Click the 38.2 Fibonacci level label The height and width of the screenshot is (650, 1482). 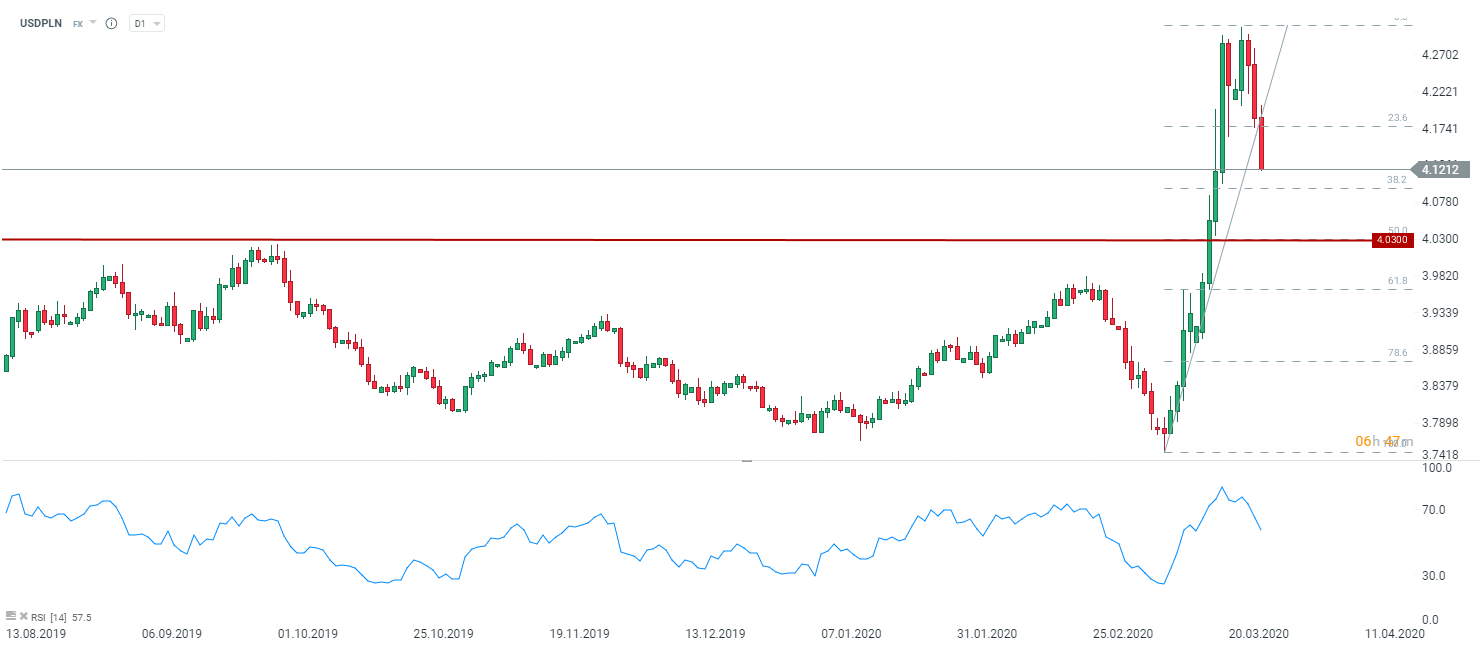tap(1397, 181)
